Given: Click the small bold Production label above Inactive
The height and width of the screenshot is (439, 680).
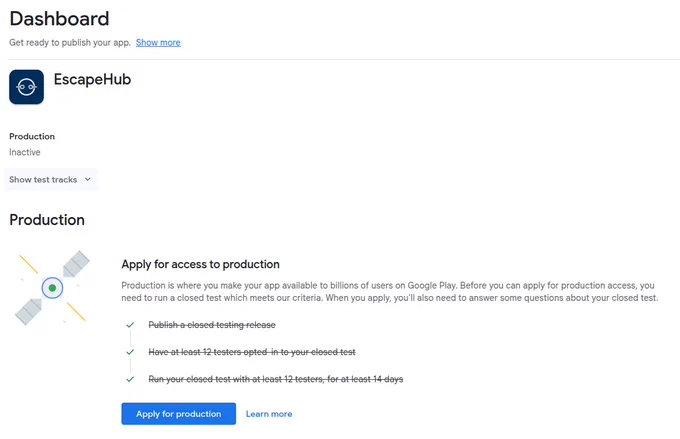Looking at the screenshot, I should (32, 136).
